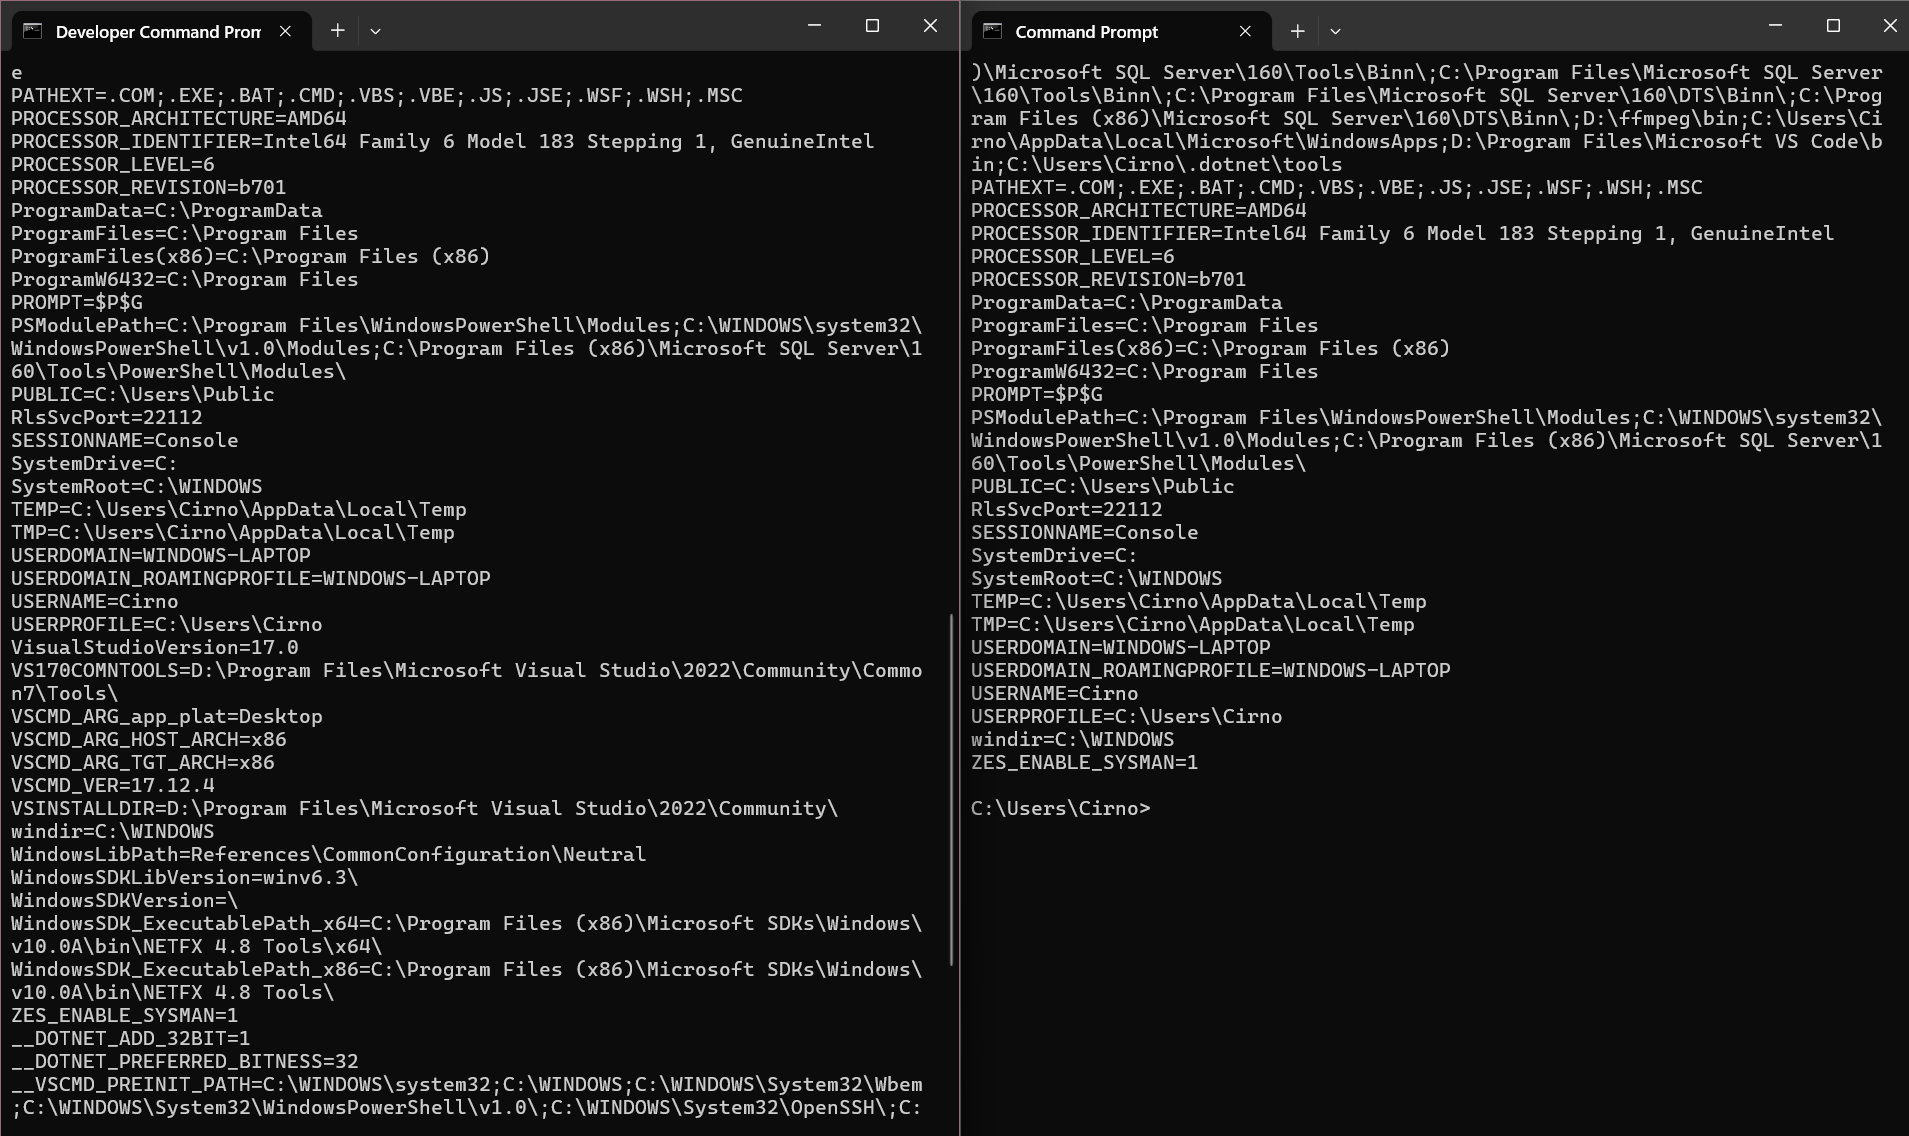Click PUBLIC=C:\Users\Public in right Command Prompt

pyautogui.click(x=1103, y=486)
